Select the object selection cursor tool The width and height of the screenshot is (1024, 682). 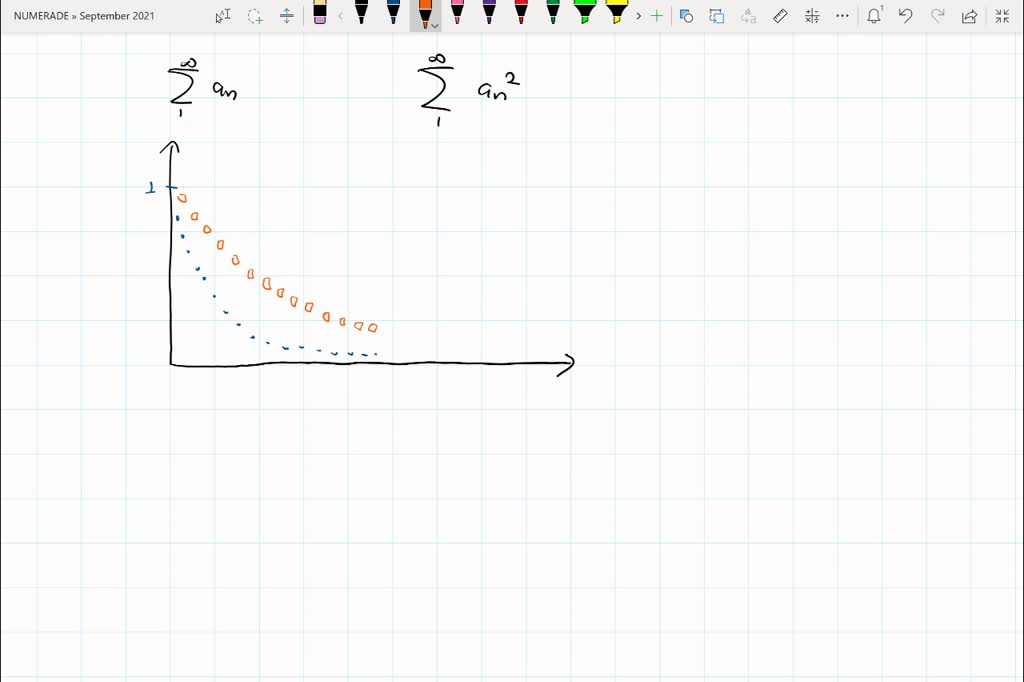click(221, 15)
